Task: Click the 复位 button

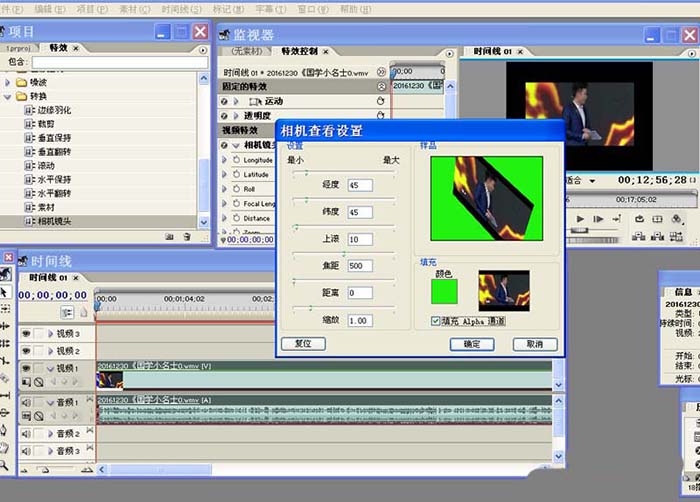Action: click(303, 343)
